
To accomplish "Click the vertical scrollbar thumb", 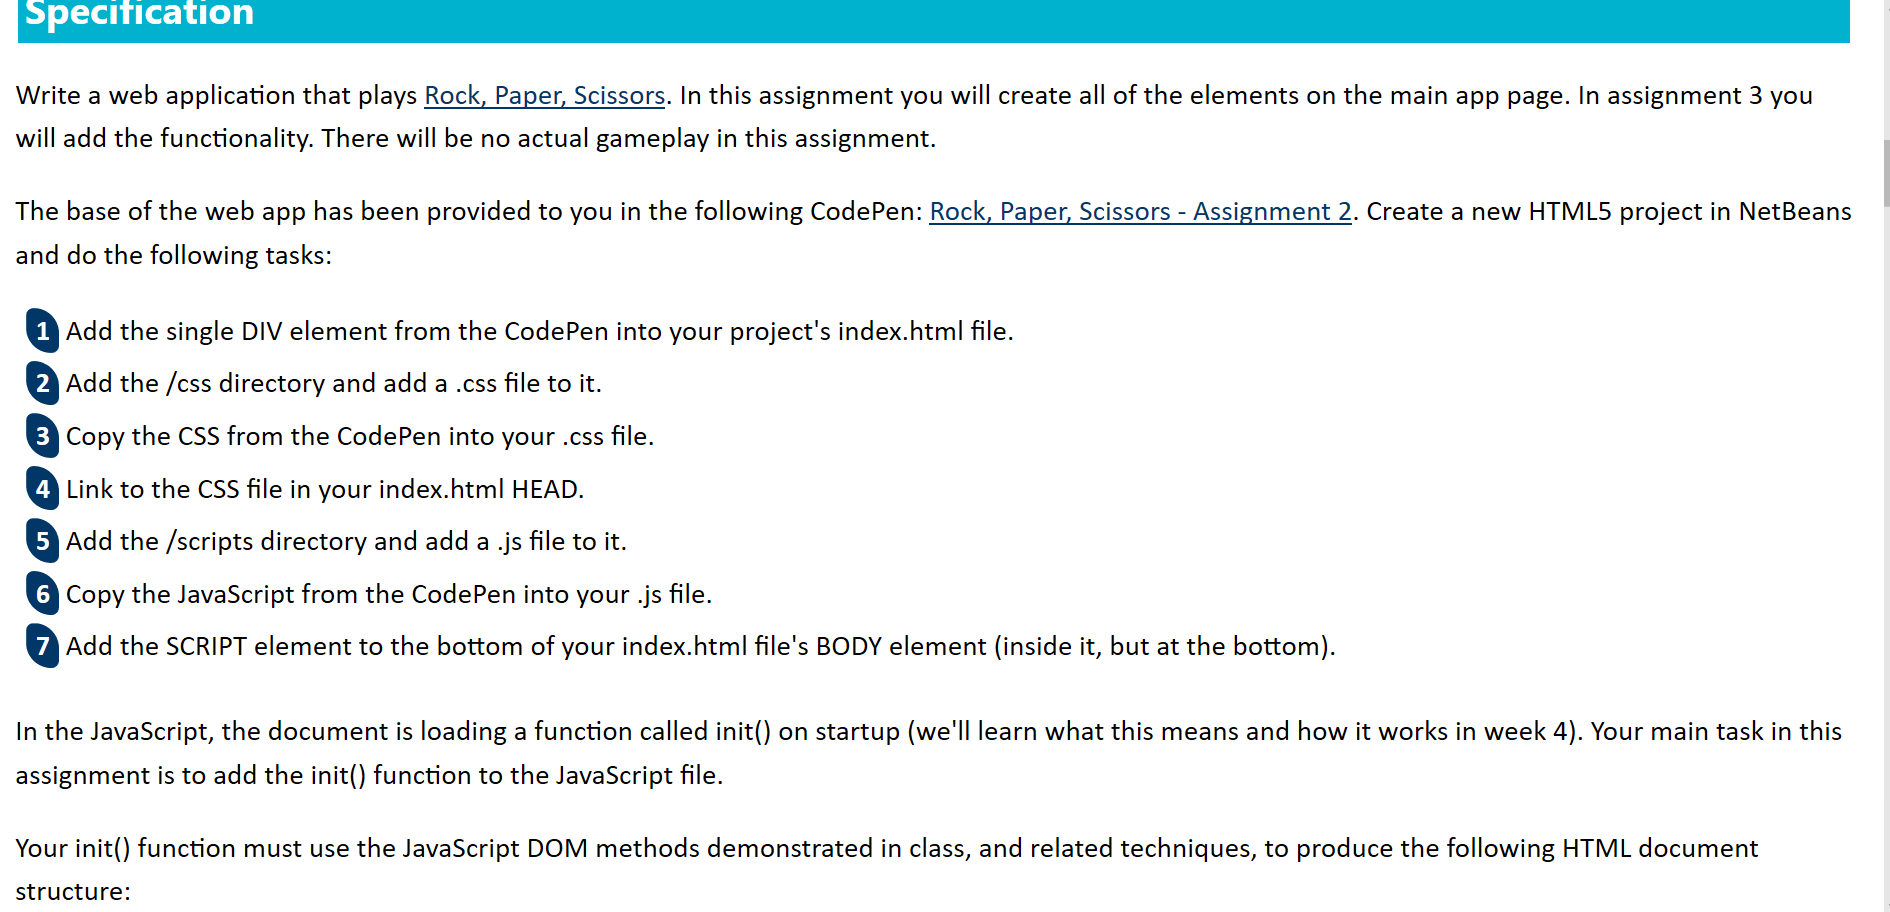I will click(1886, 172).
